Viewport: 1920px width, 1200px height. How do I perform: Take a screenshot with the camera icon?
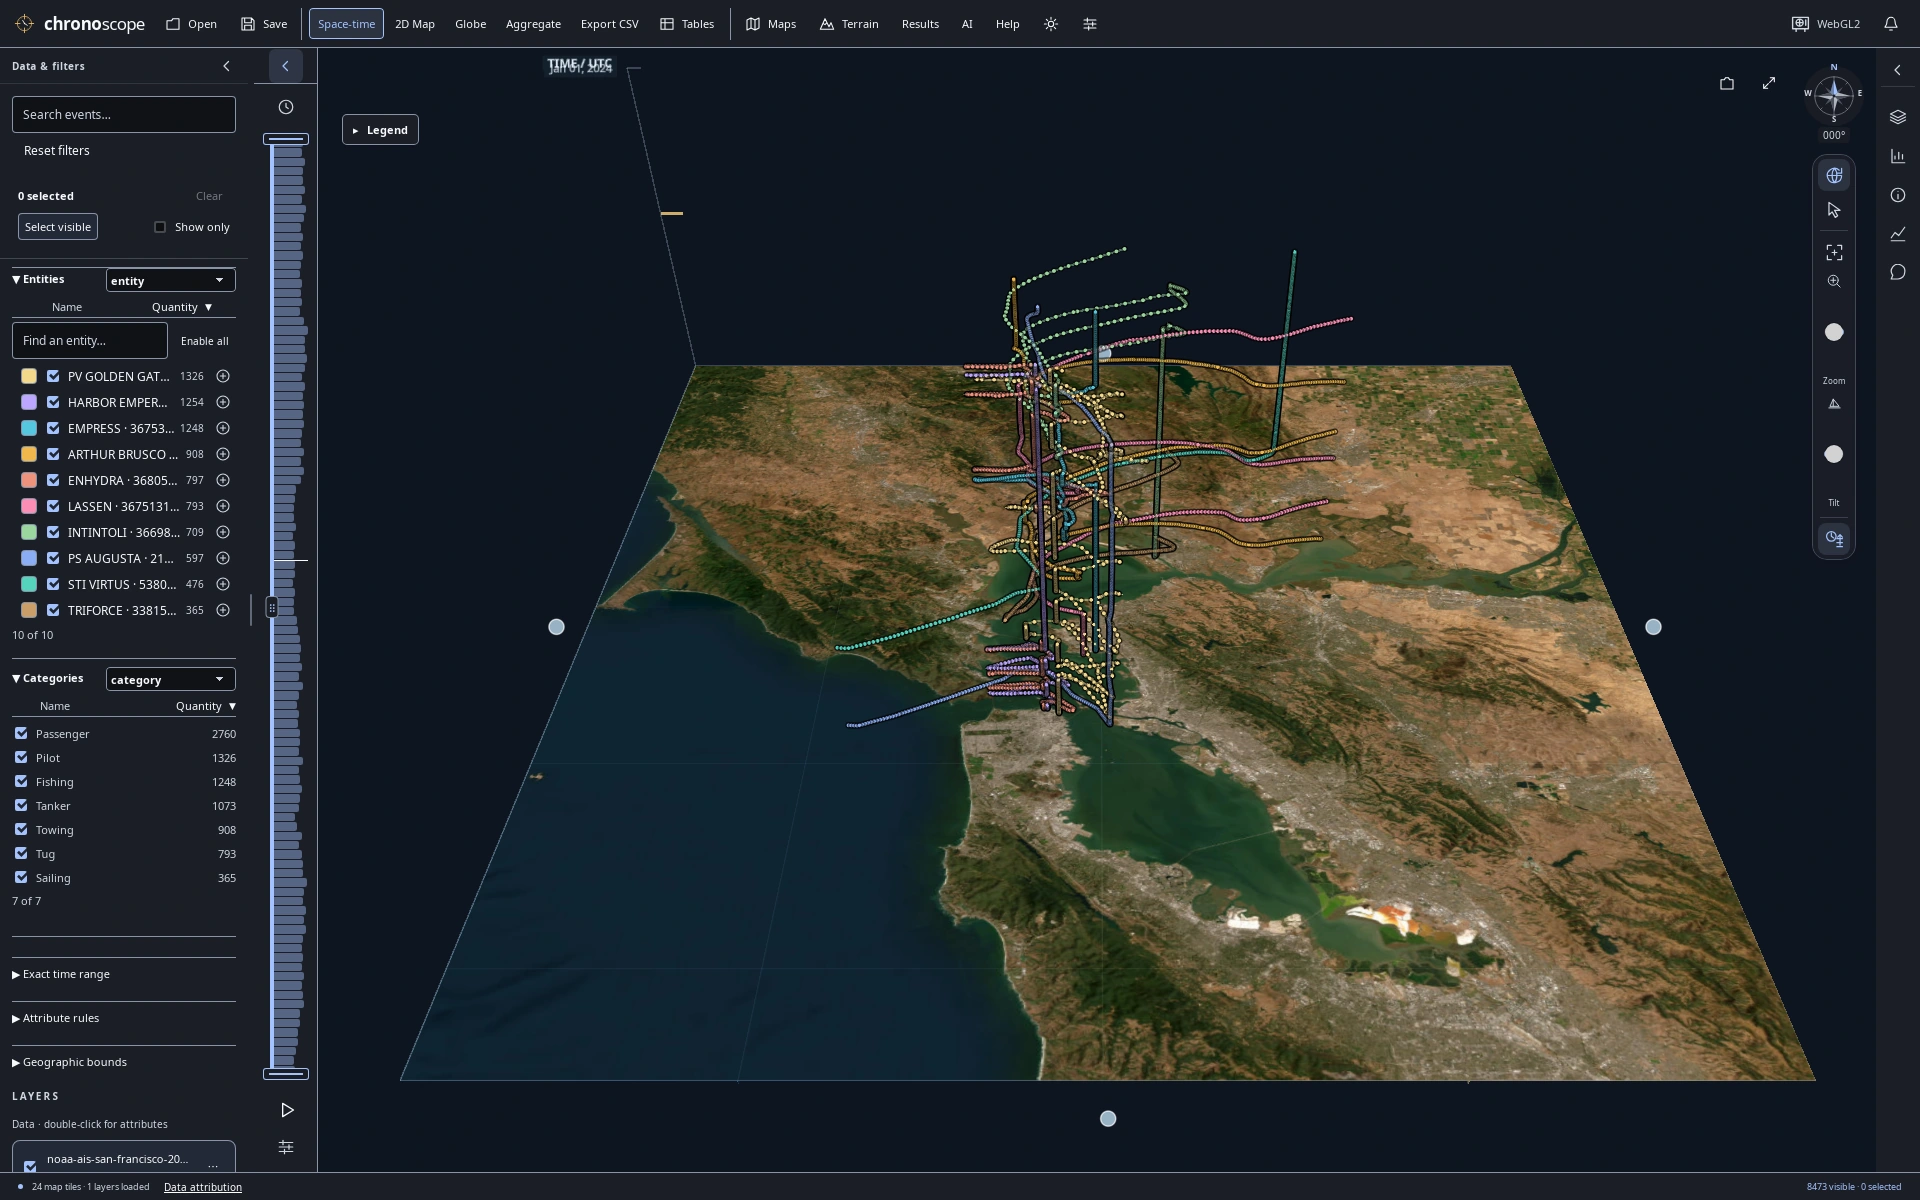click(1727, 84)
